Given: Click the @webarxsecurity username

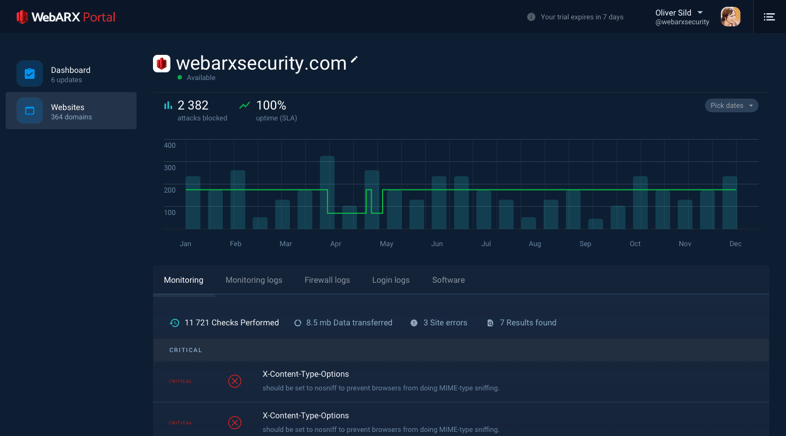Looking at the screenshot, I should (x=682, y=22).
